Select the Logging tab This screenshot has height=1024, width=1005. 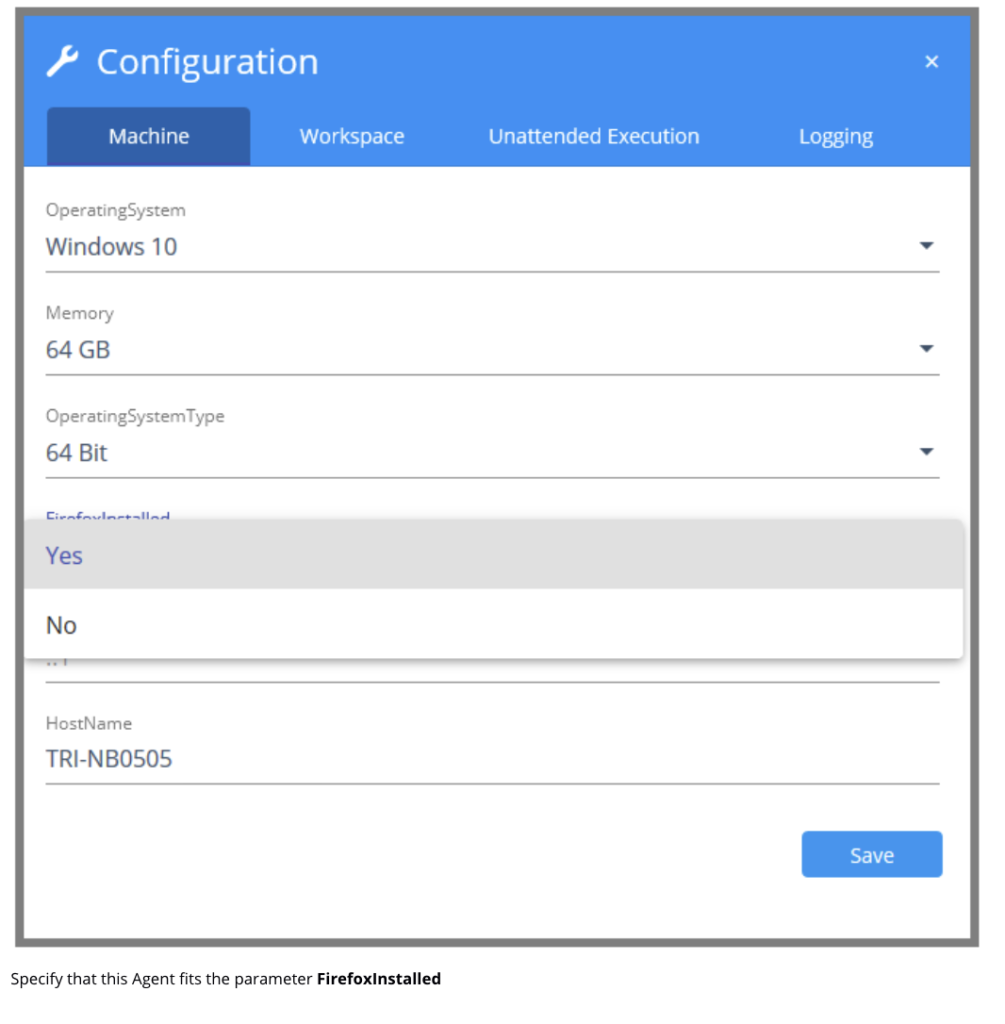[x=836, y=136]
